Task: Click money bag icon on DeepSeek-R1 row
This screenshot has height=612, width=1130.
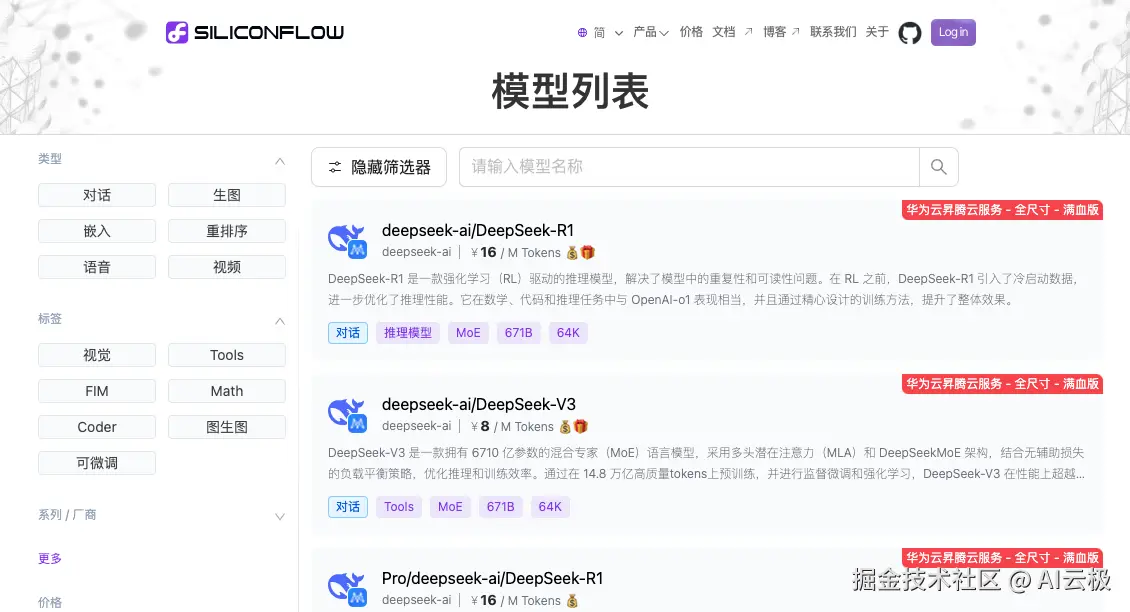Action: point(572,252)
